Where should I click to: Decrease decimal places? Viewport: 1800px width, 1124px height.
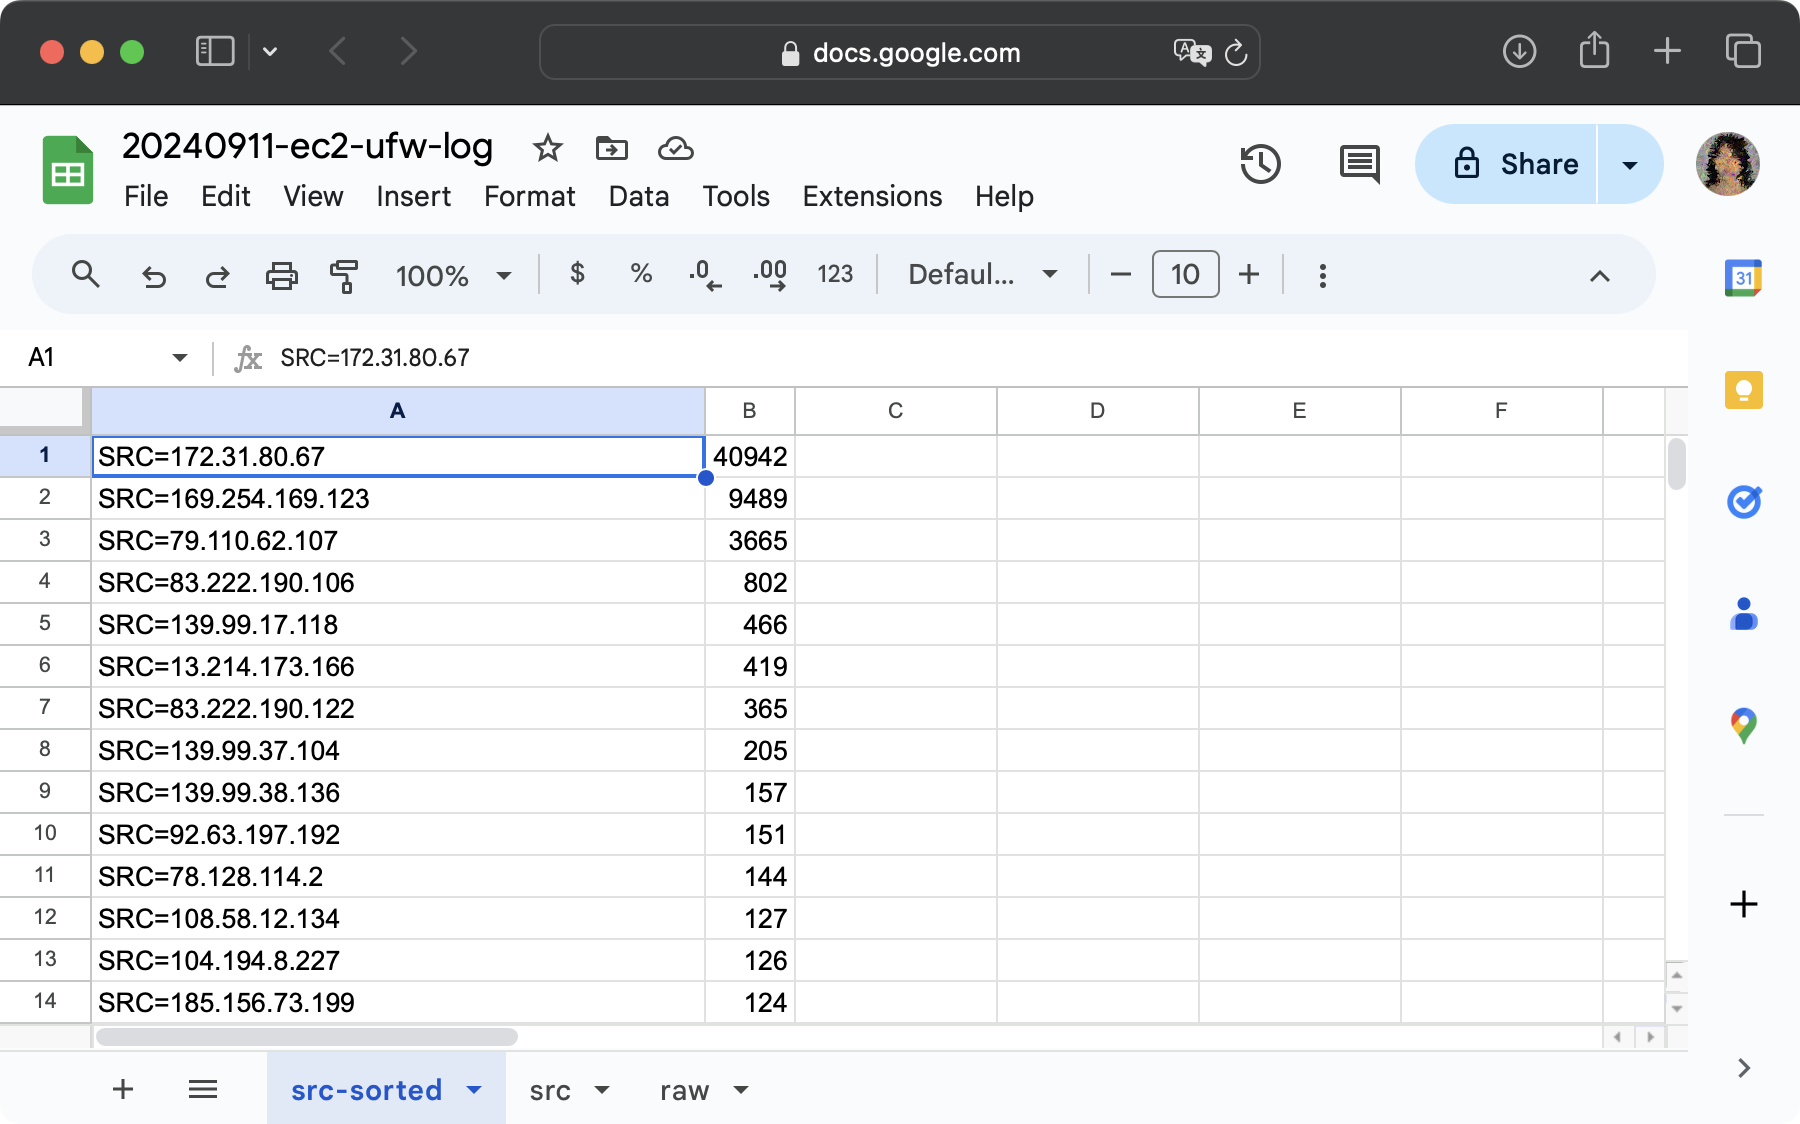tap(703, 275)
